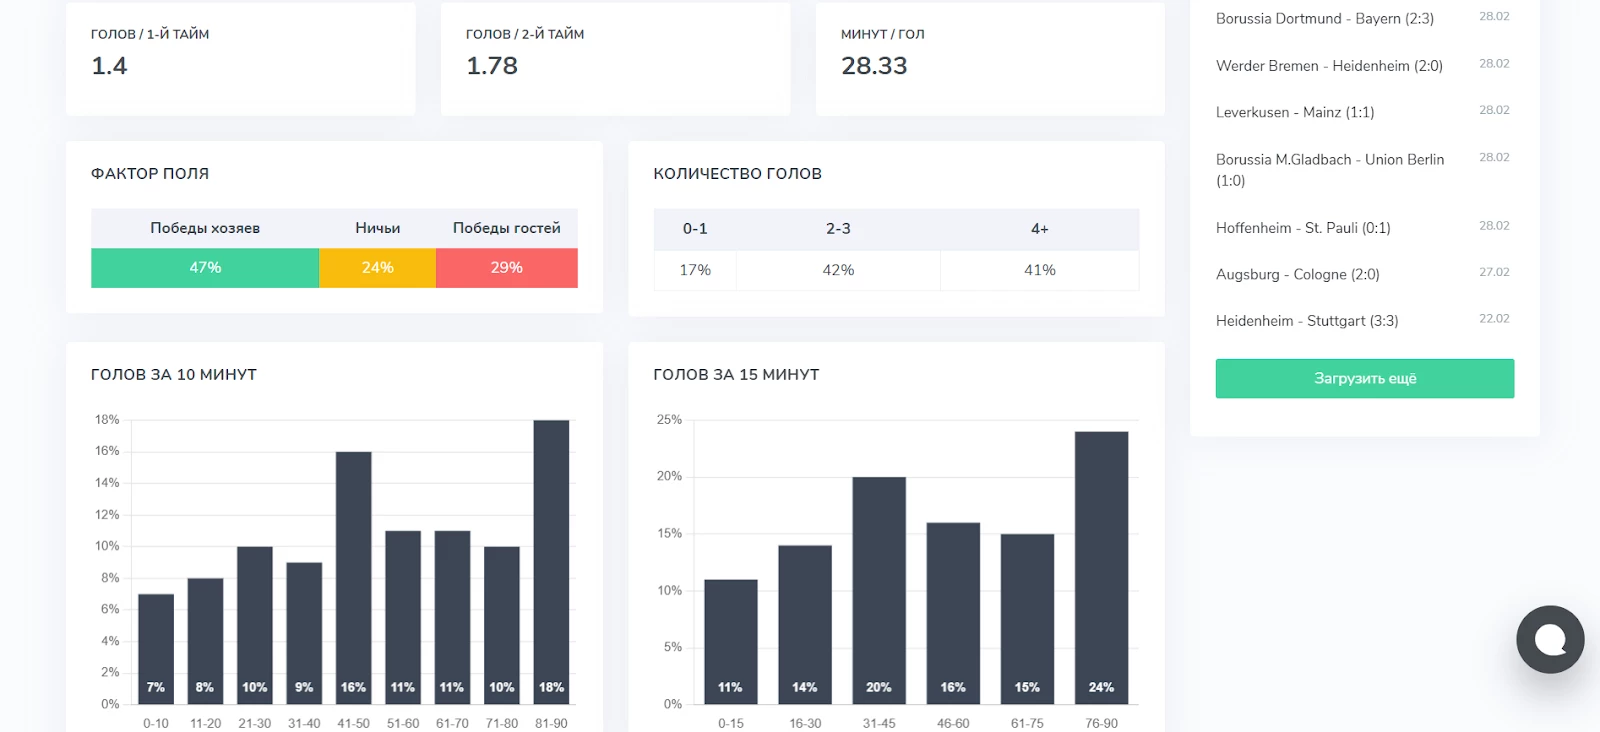Click Hoffenheim - St. Pauli result
1600x732 pixels.
(1302, 228)
